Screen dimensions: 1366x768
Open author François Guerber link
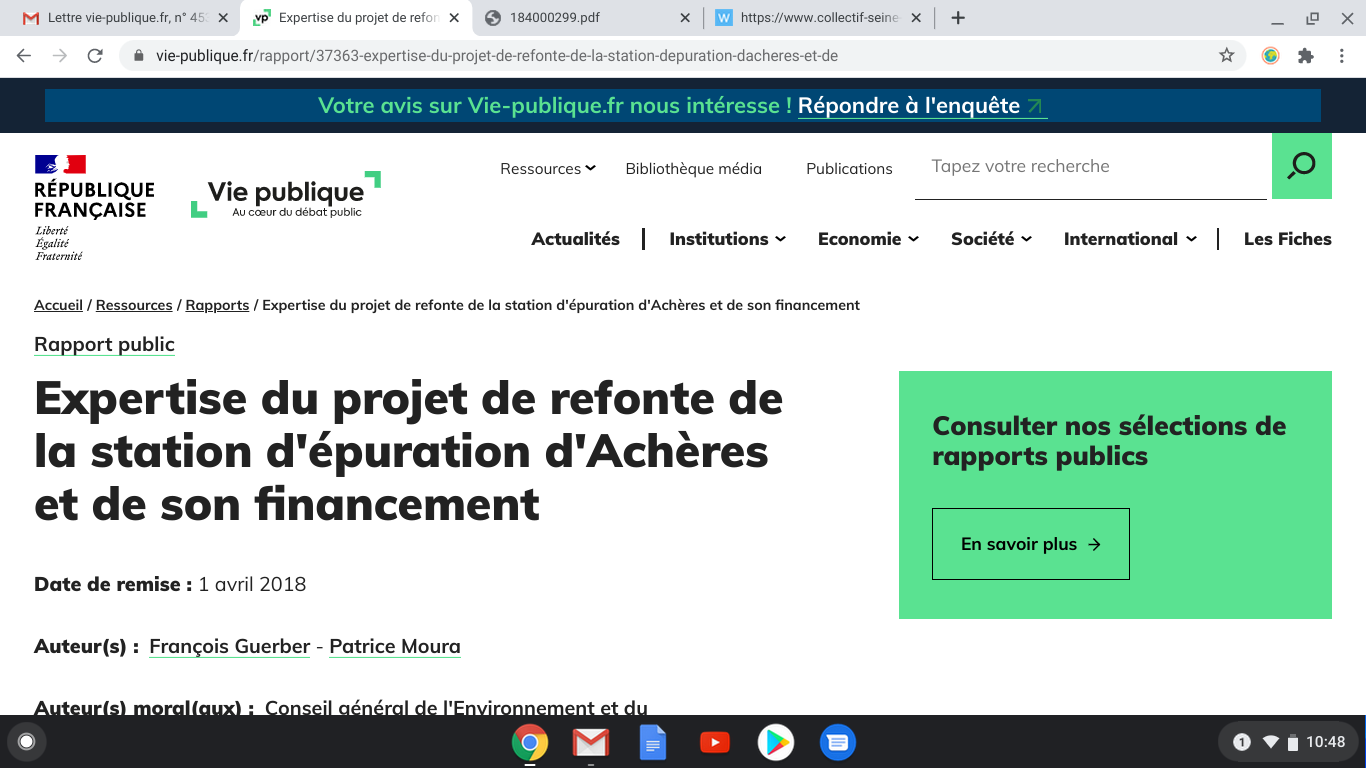pyautogui.click(x=229, y=647)
